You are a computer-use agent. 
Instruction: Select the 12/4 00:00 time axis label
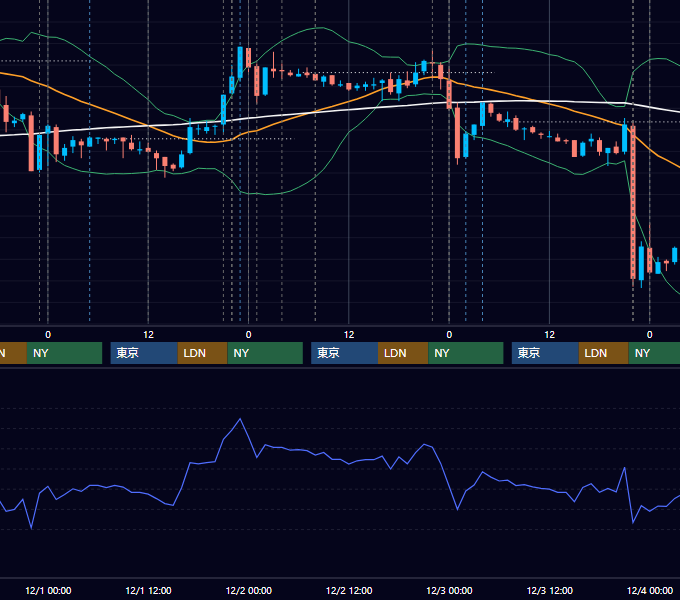pyautogui.click(x=650, y=590)
